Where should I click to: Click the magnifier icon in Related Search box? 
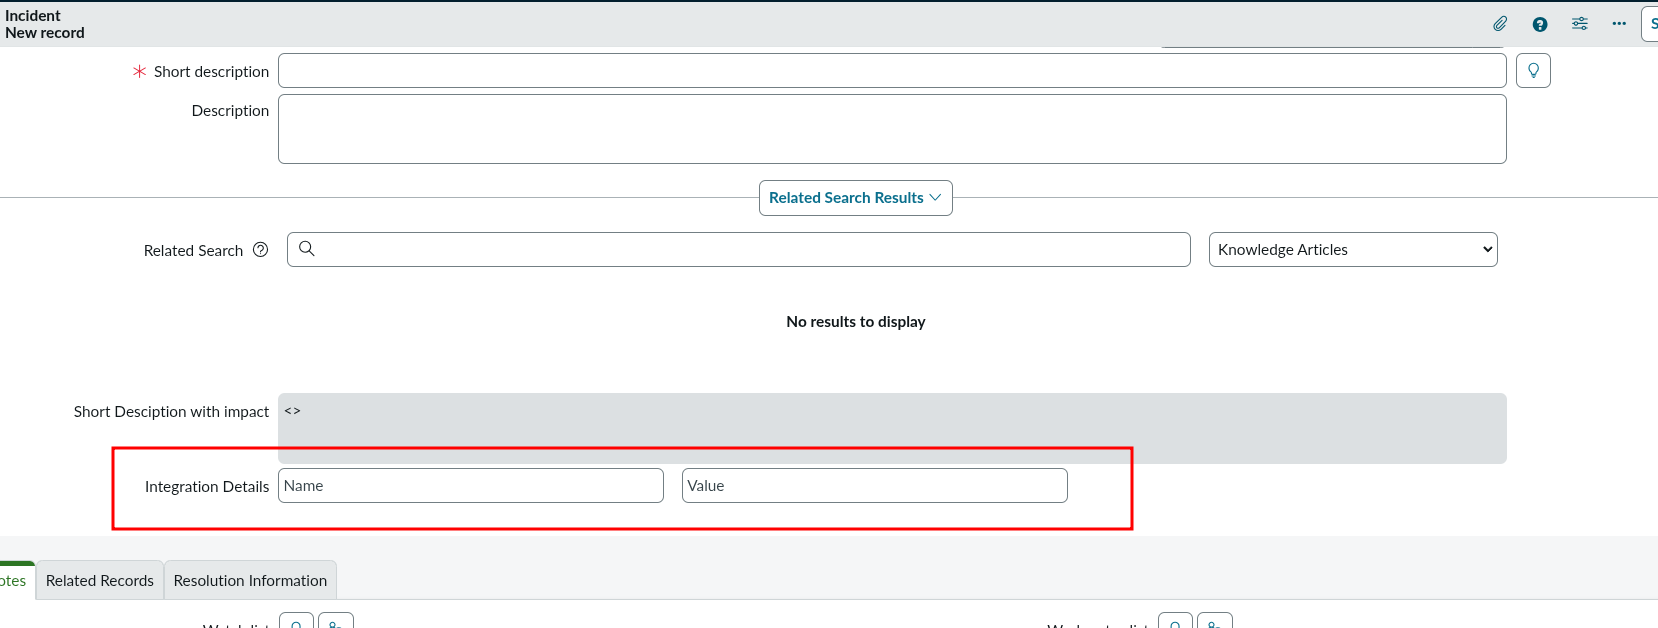point(307,249)
